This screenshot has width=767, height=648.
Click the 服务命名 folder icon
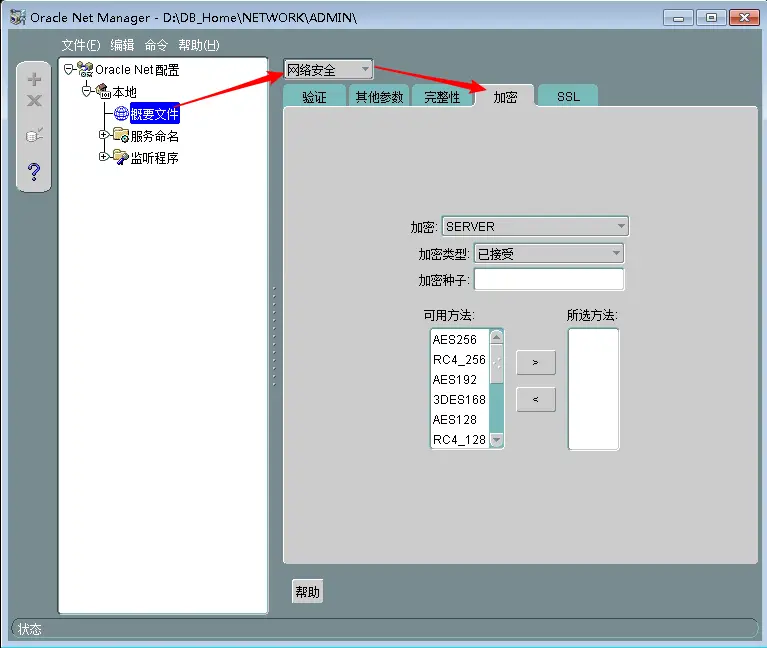tap(121, 135)
